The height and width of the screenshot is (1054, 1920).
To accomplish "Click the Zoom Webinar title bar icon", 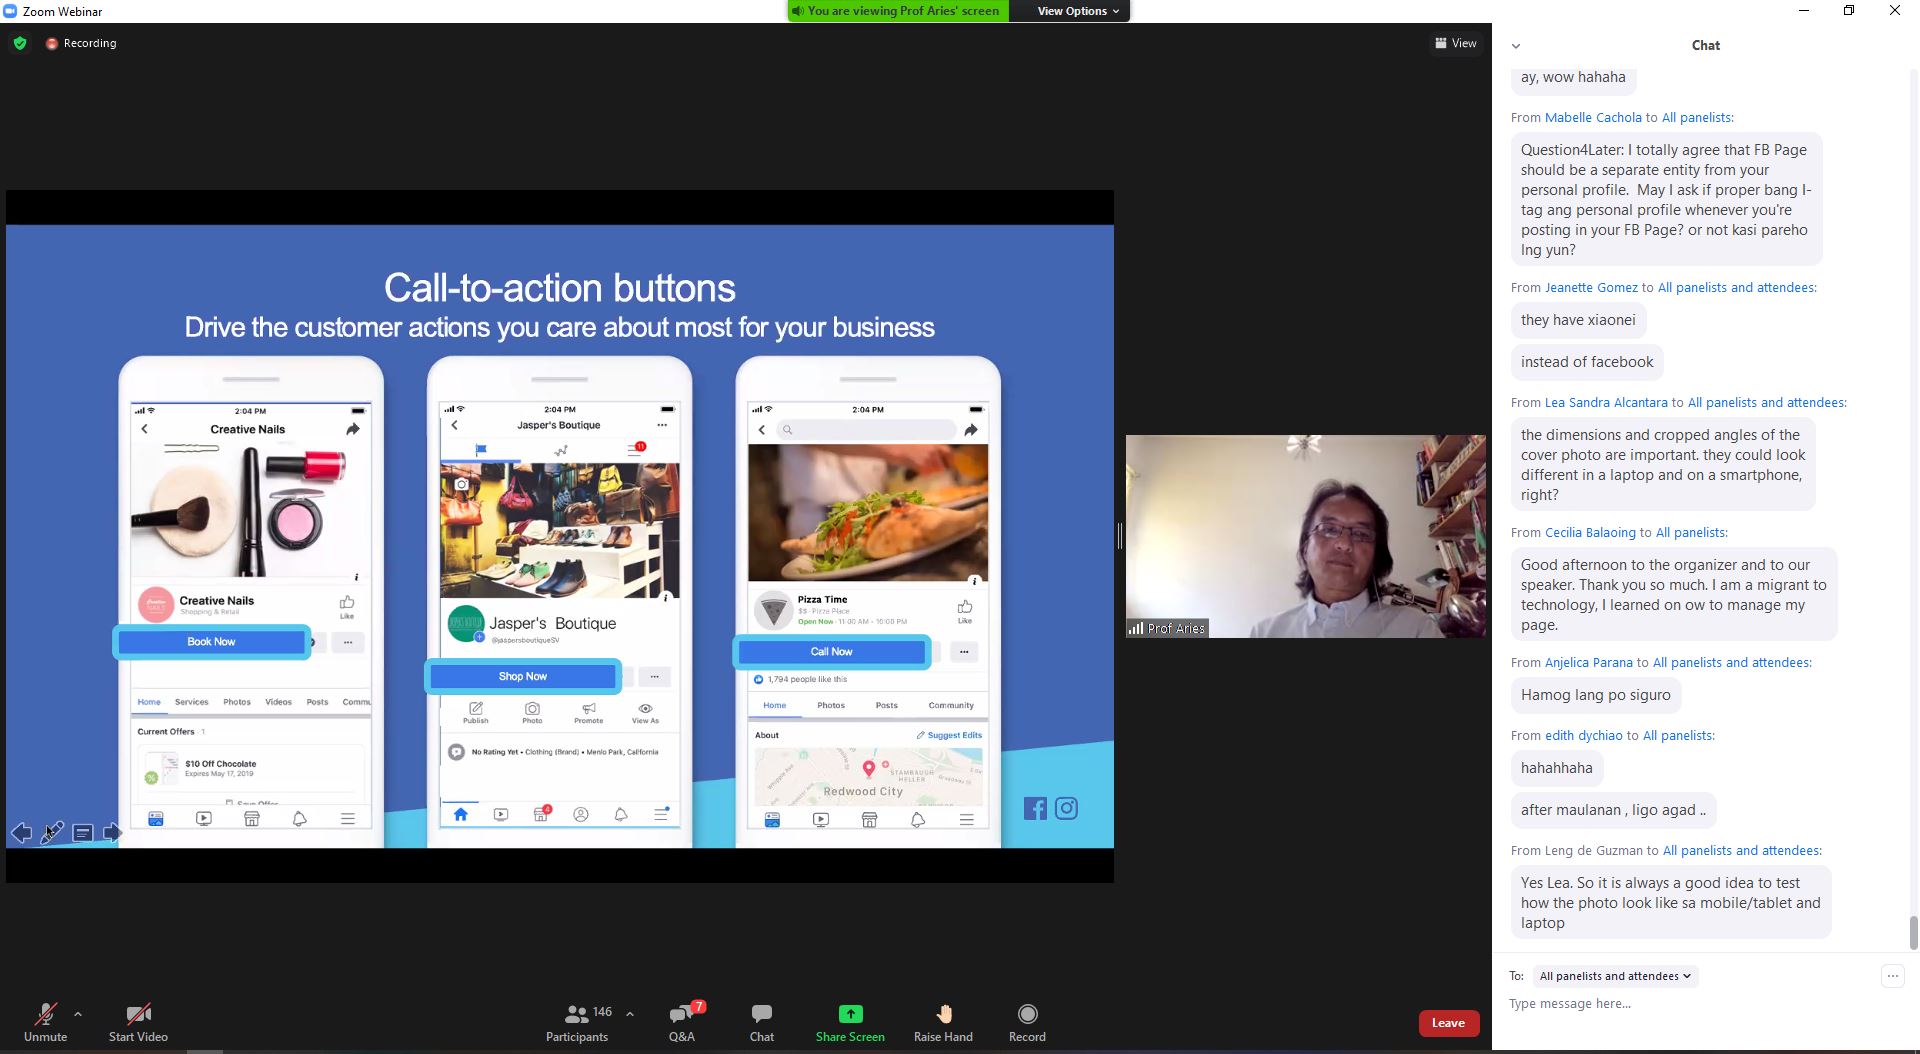I will point(10,11).
